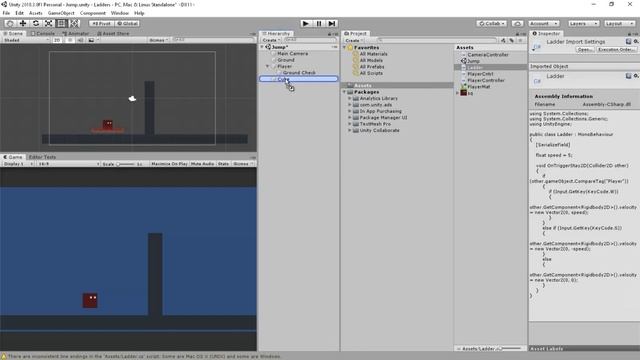
Task: Select the PlayerMat material asset
Action: click(478, 87)
